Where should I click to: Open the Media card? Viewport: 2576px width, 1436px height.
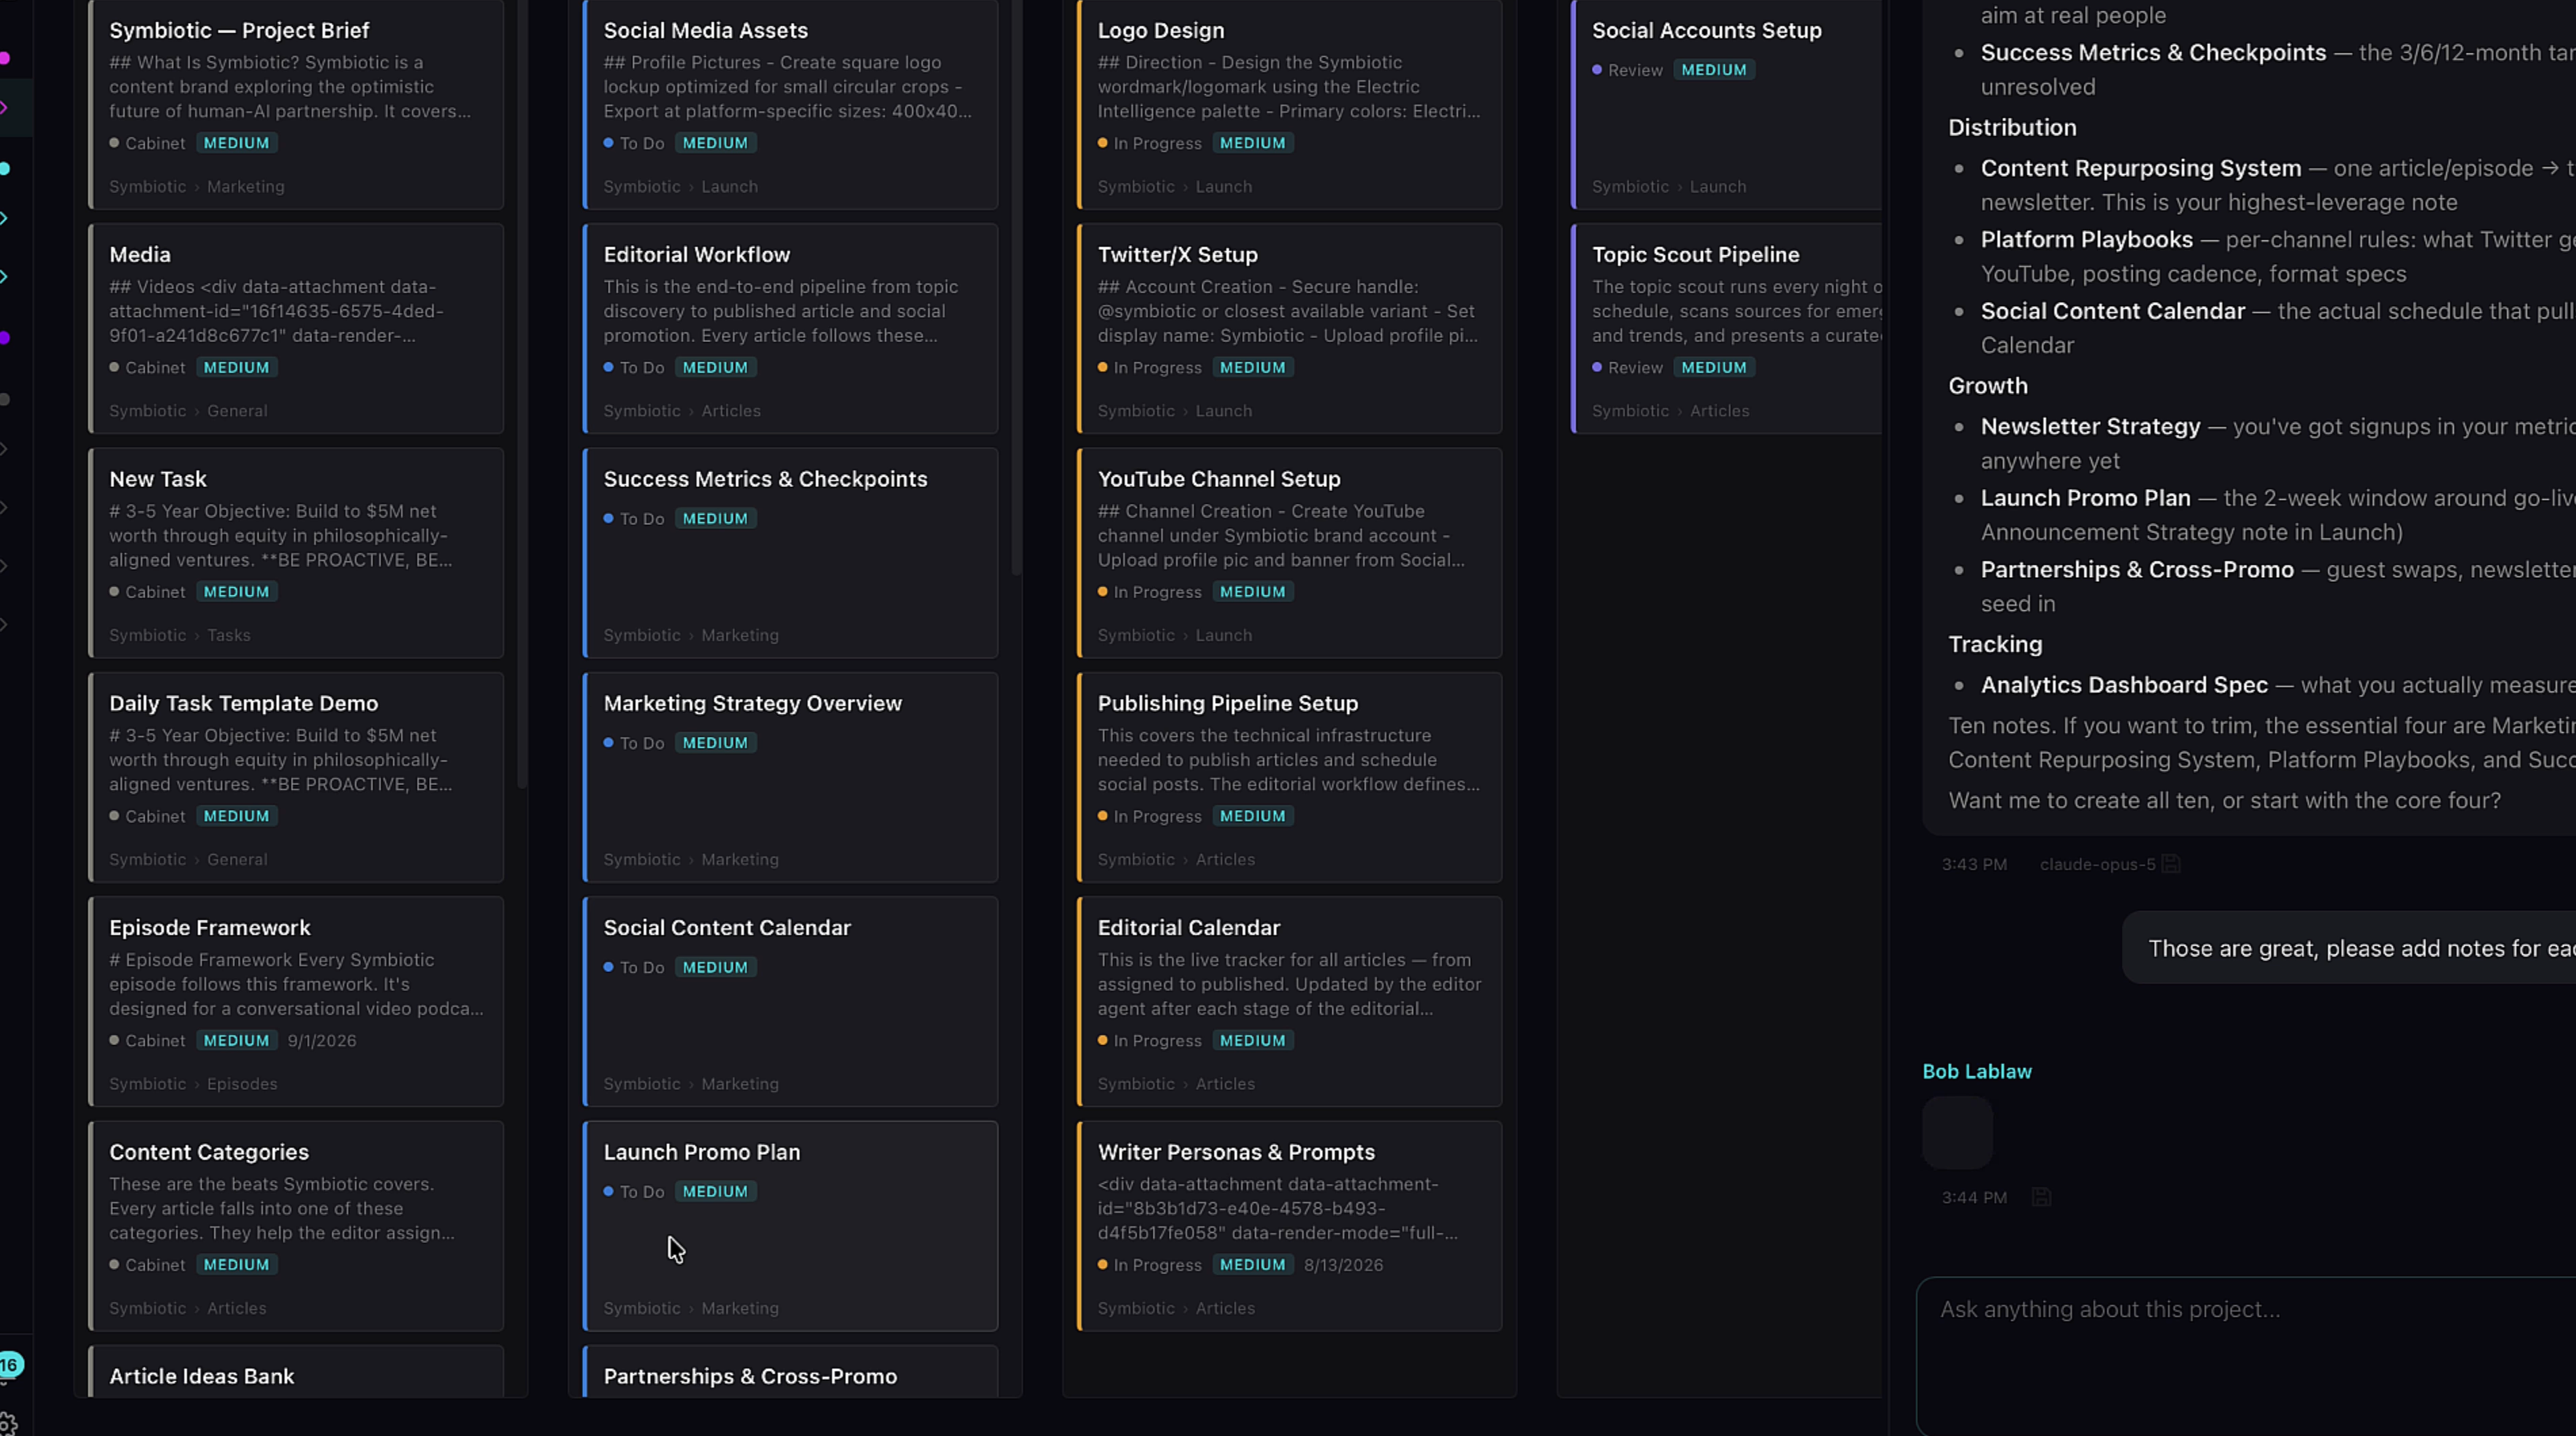pyautogui.click(x=296, y=328)
